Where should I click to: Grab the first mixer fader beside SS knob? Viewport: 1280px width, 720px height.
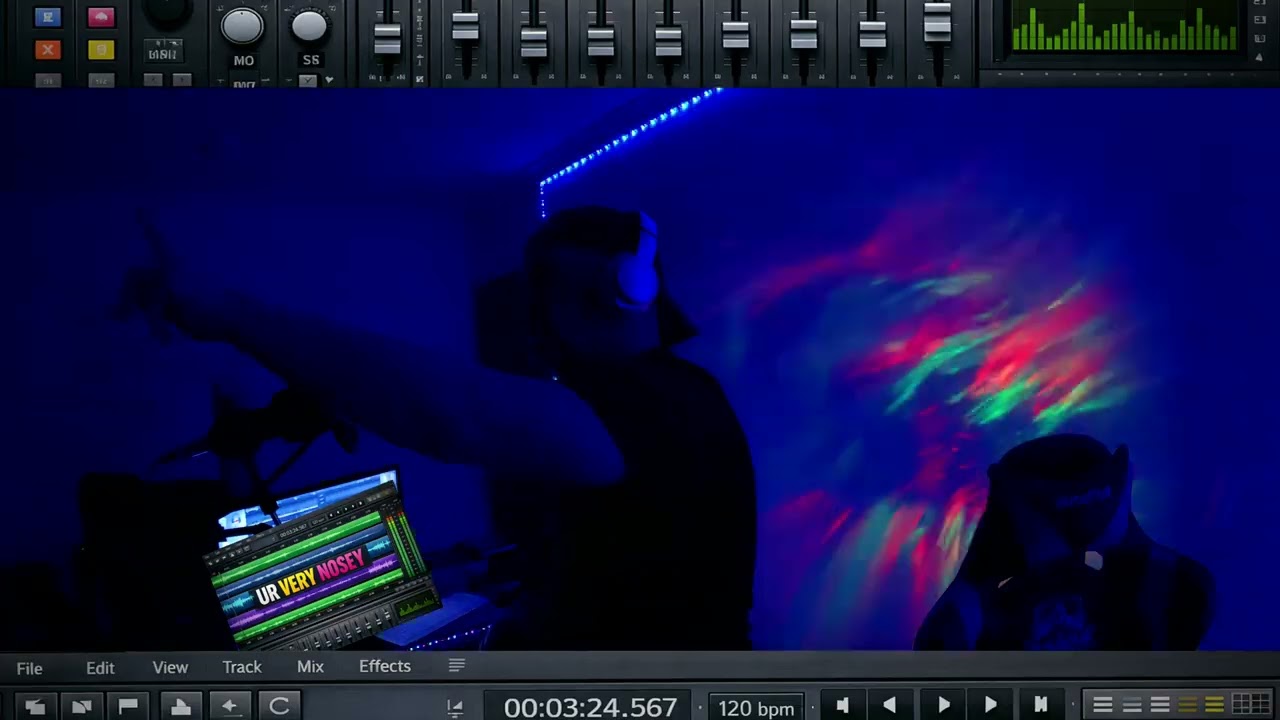[387, 38]
